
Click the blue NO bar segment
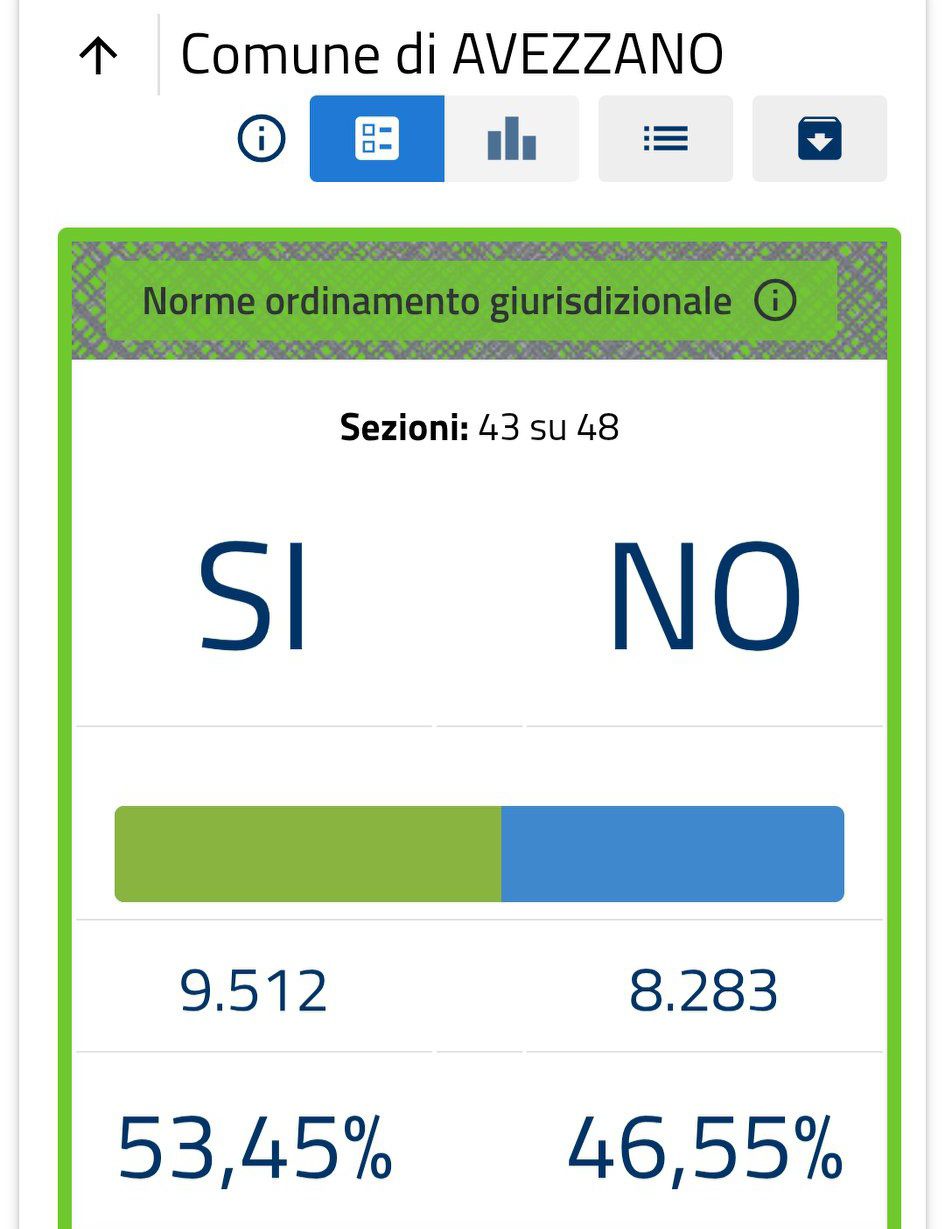[672, 854]
